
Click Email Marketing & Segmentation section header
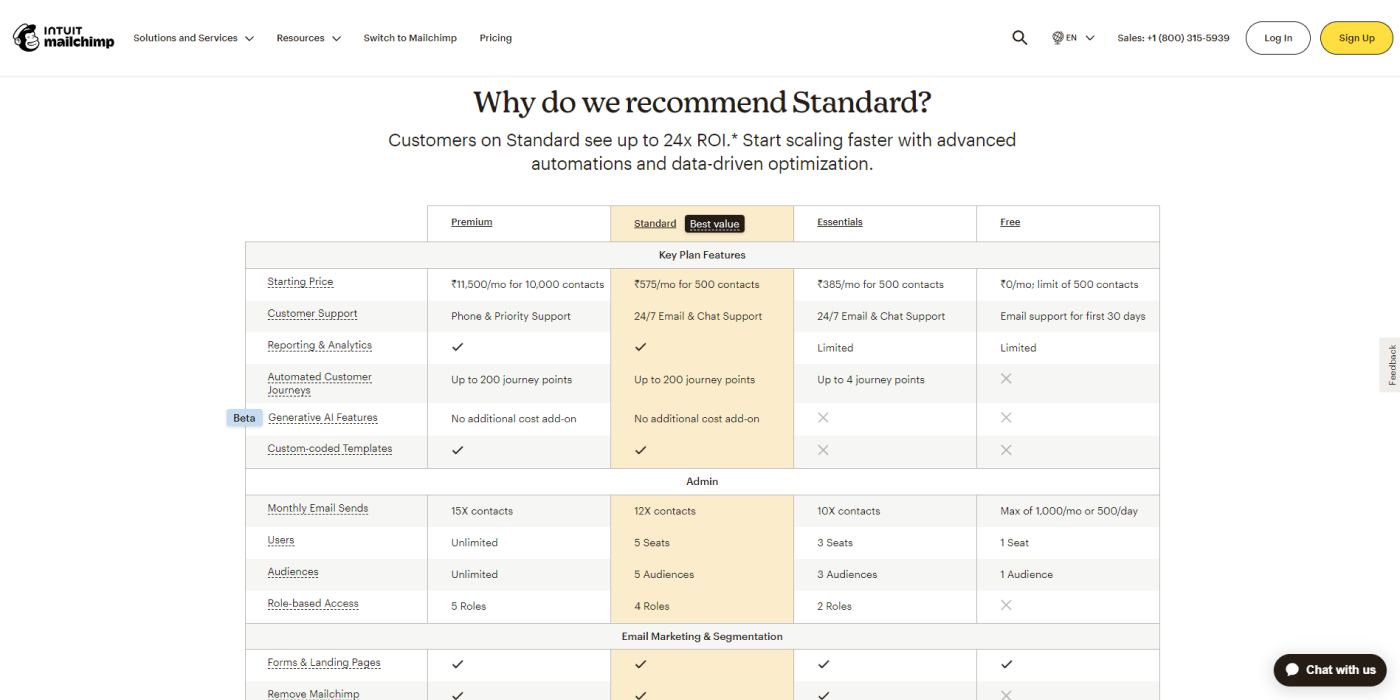tap(702, 637)
